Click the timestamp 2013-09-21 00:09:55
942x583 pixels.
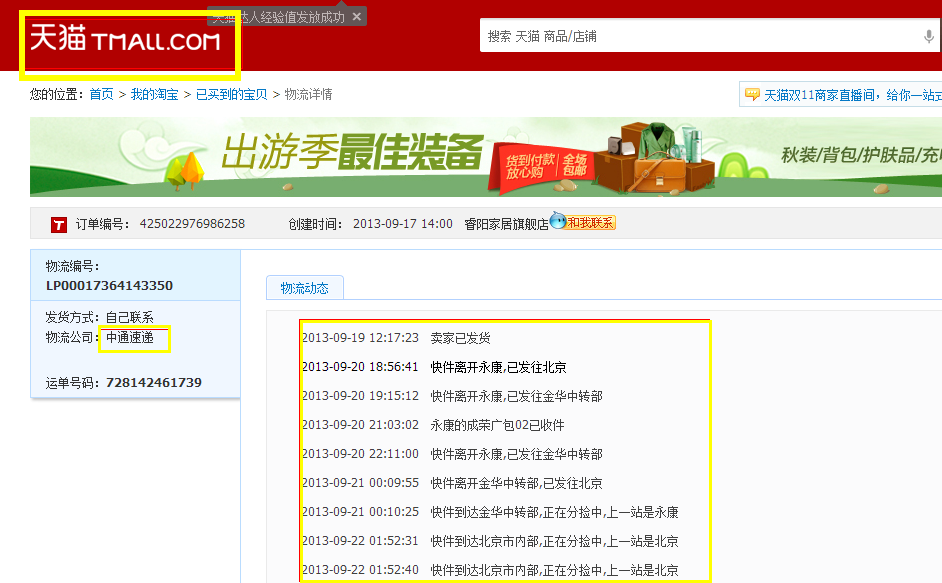pyautogui.click(x=360, y=483)
